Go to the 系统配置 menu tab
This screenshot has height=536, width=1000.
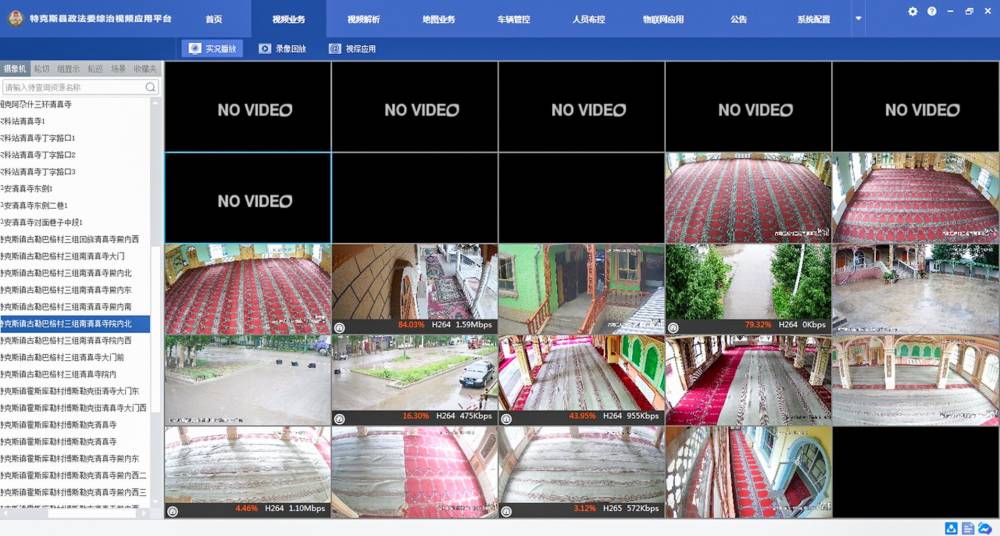click(814, 19)
